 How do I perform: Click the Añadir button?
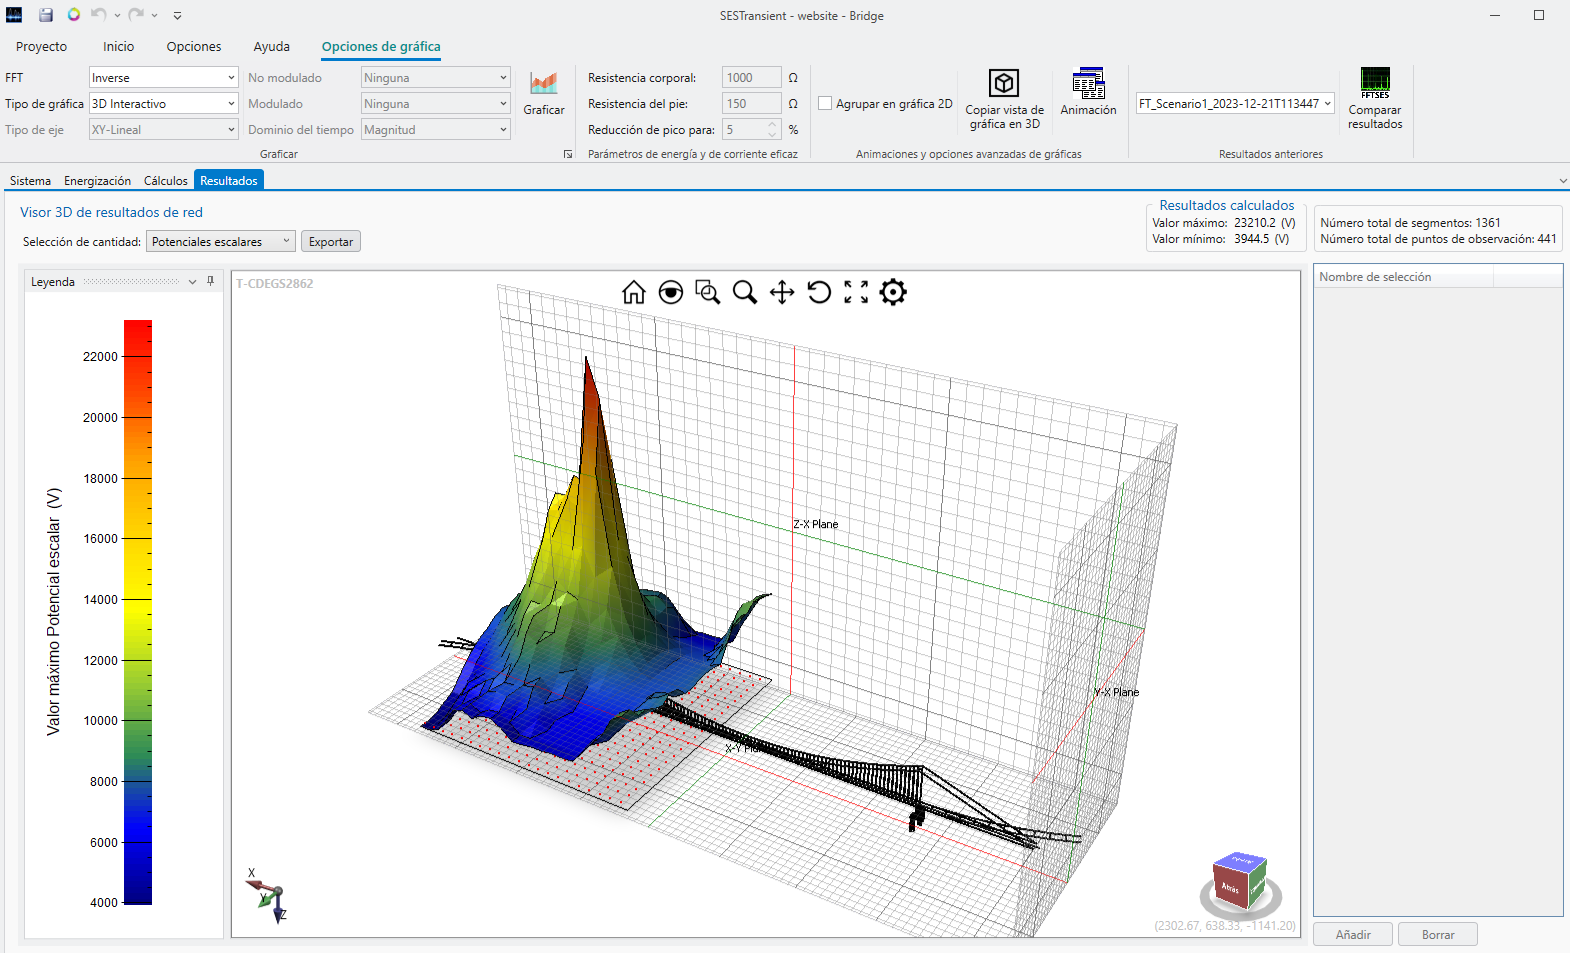pos(1353,934)
